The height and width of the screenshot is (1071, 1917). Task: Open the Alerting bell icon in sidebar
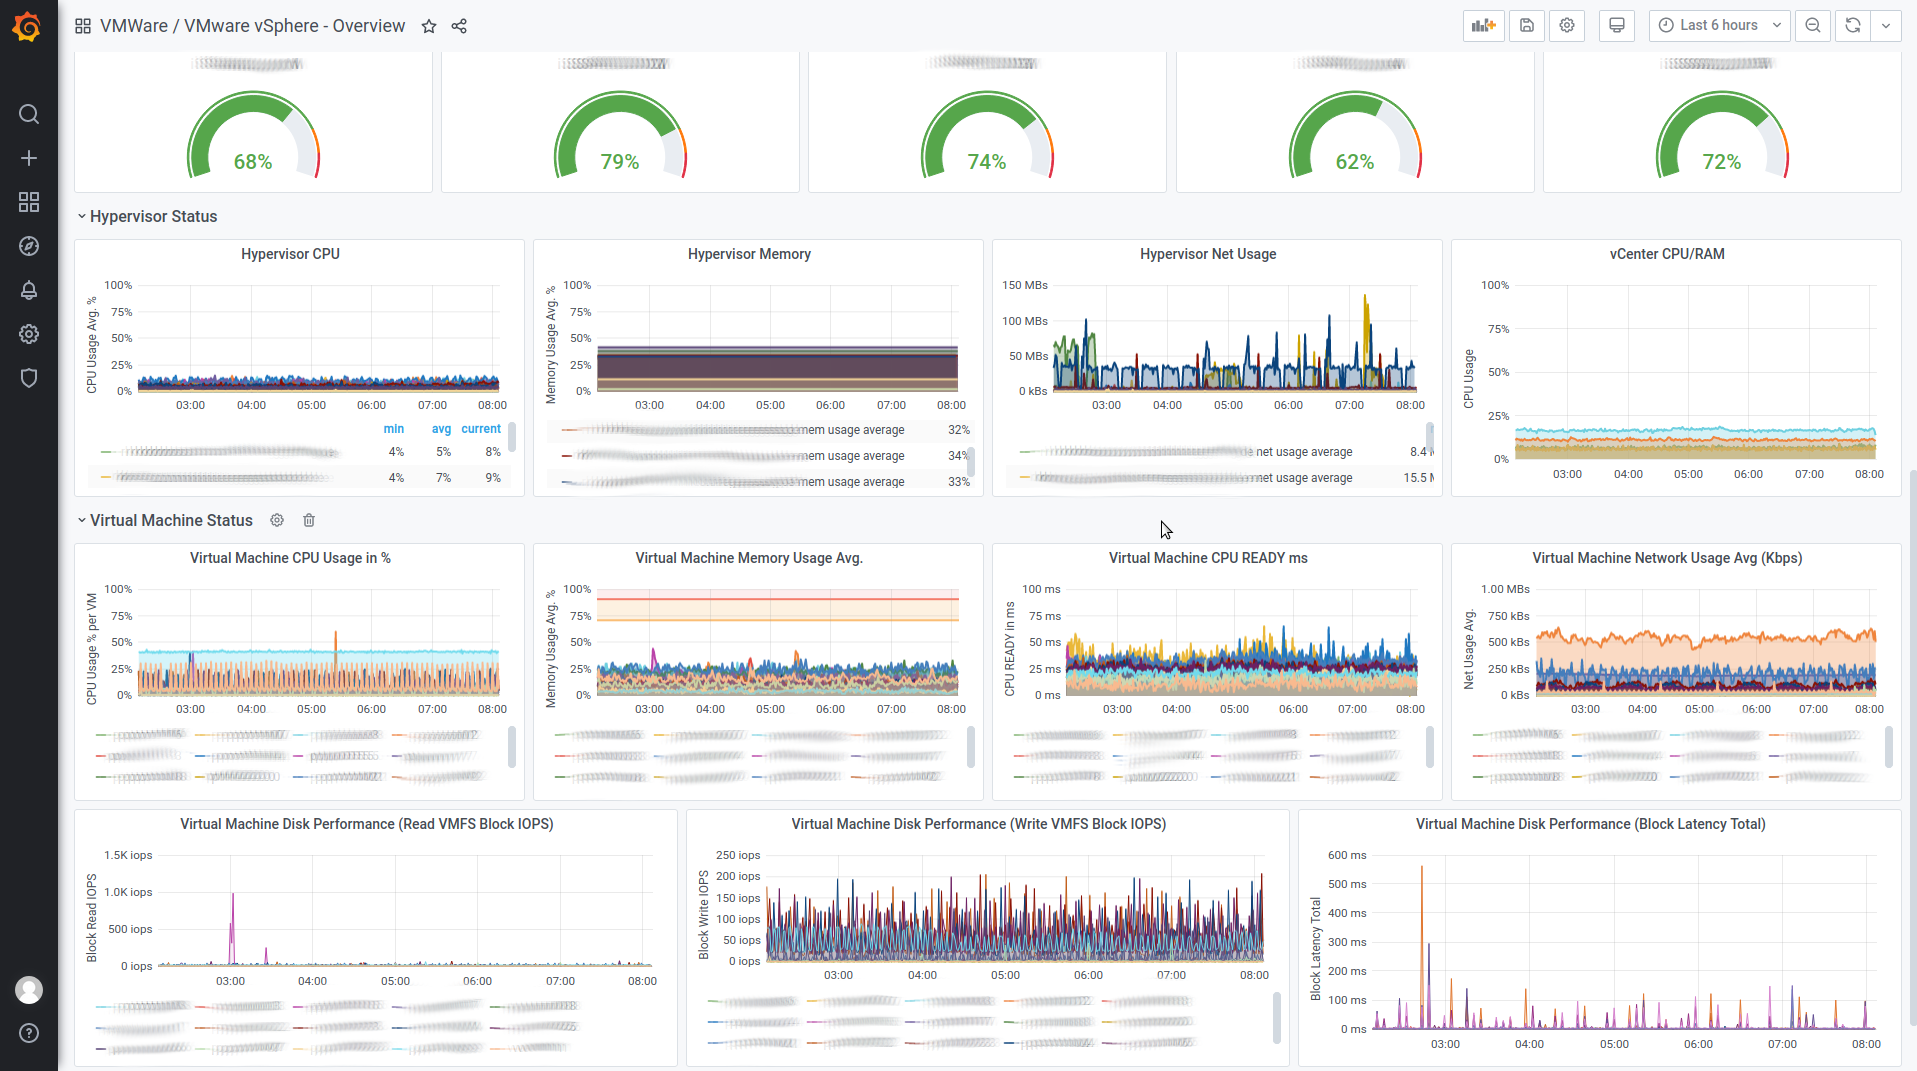pos(29,290)
